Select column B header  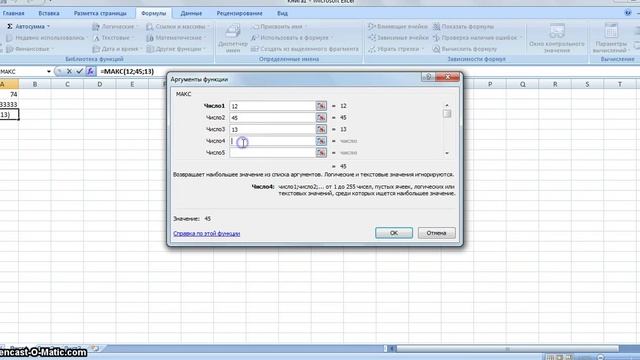pyautogui.click(x=35, y=84)
